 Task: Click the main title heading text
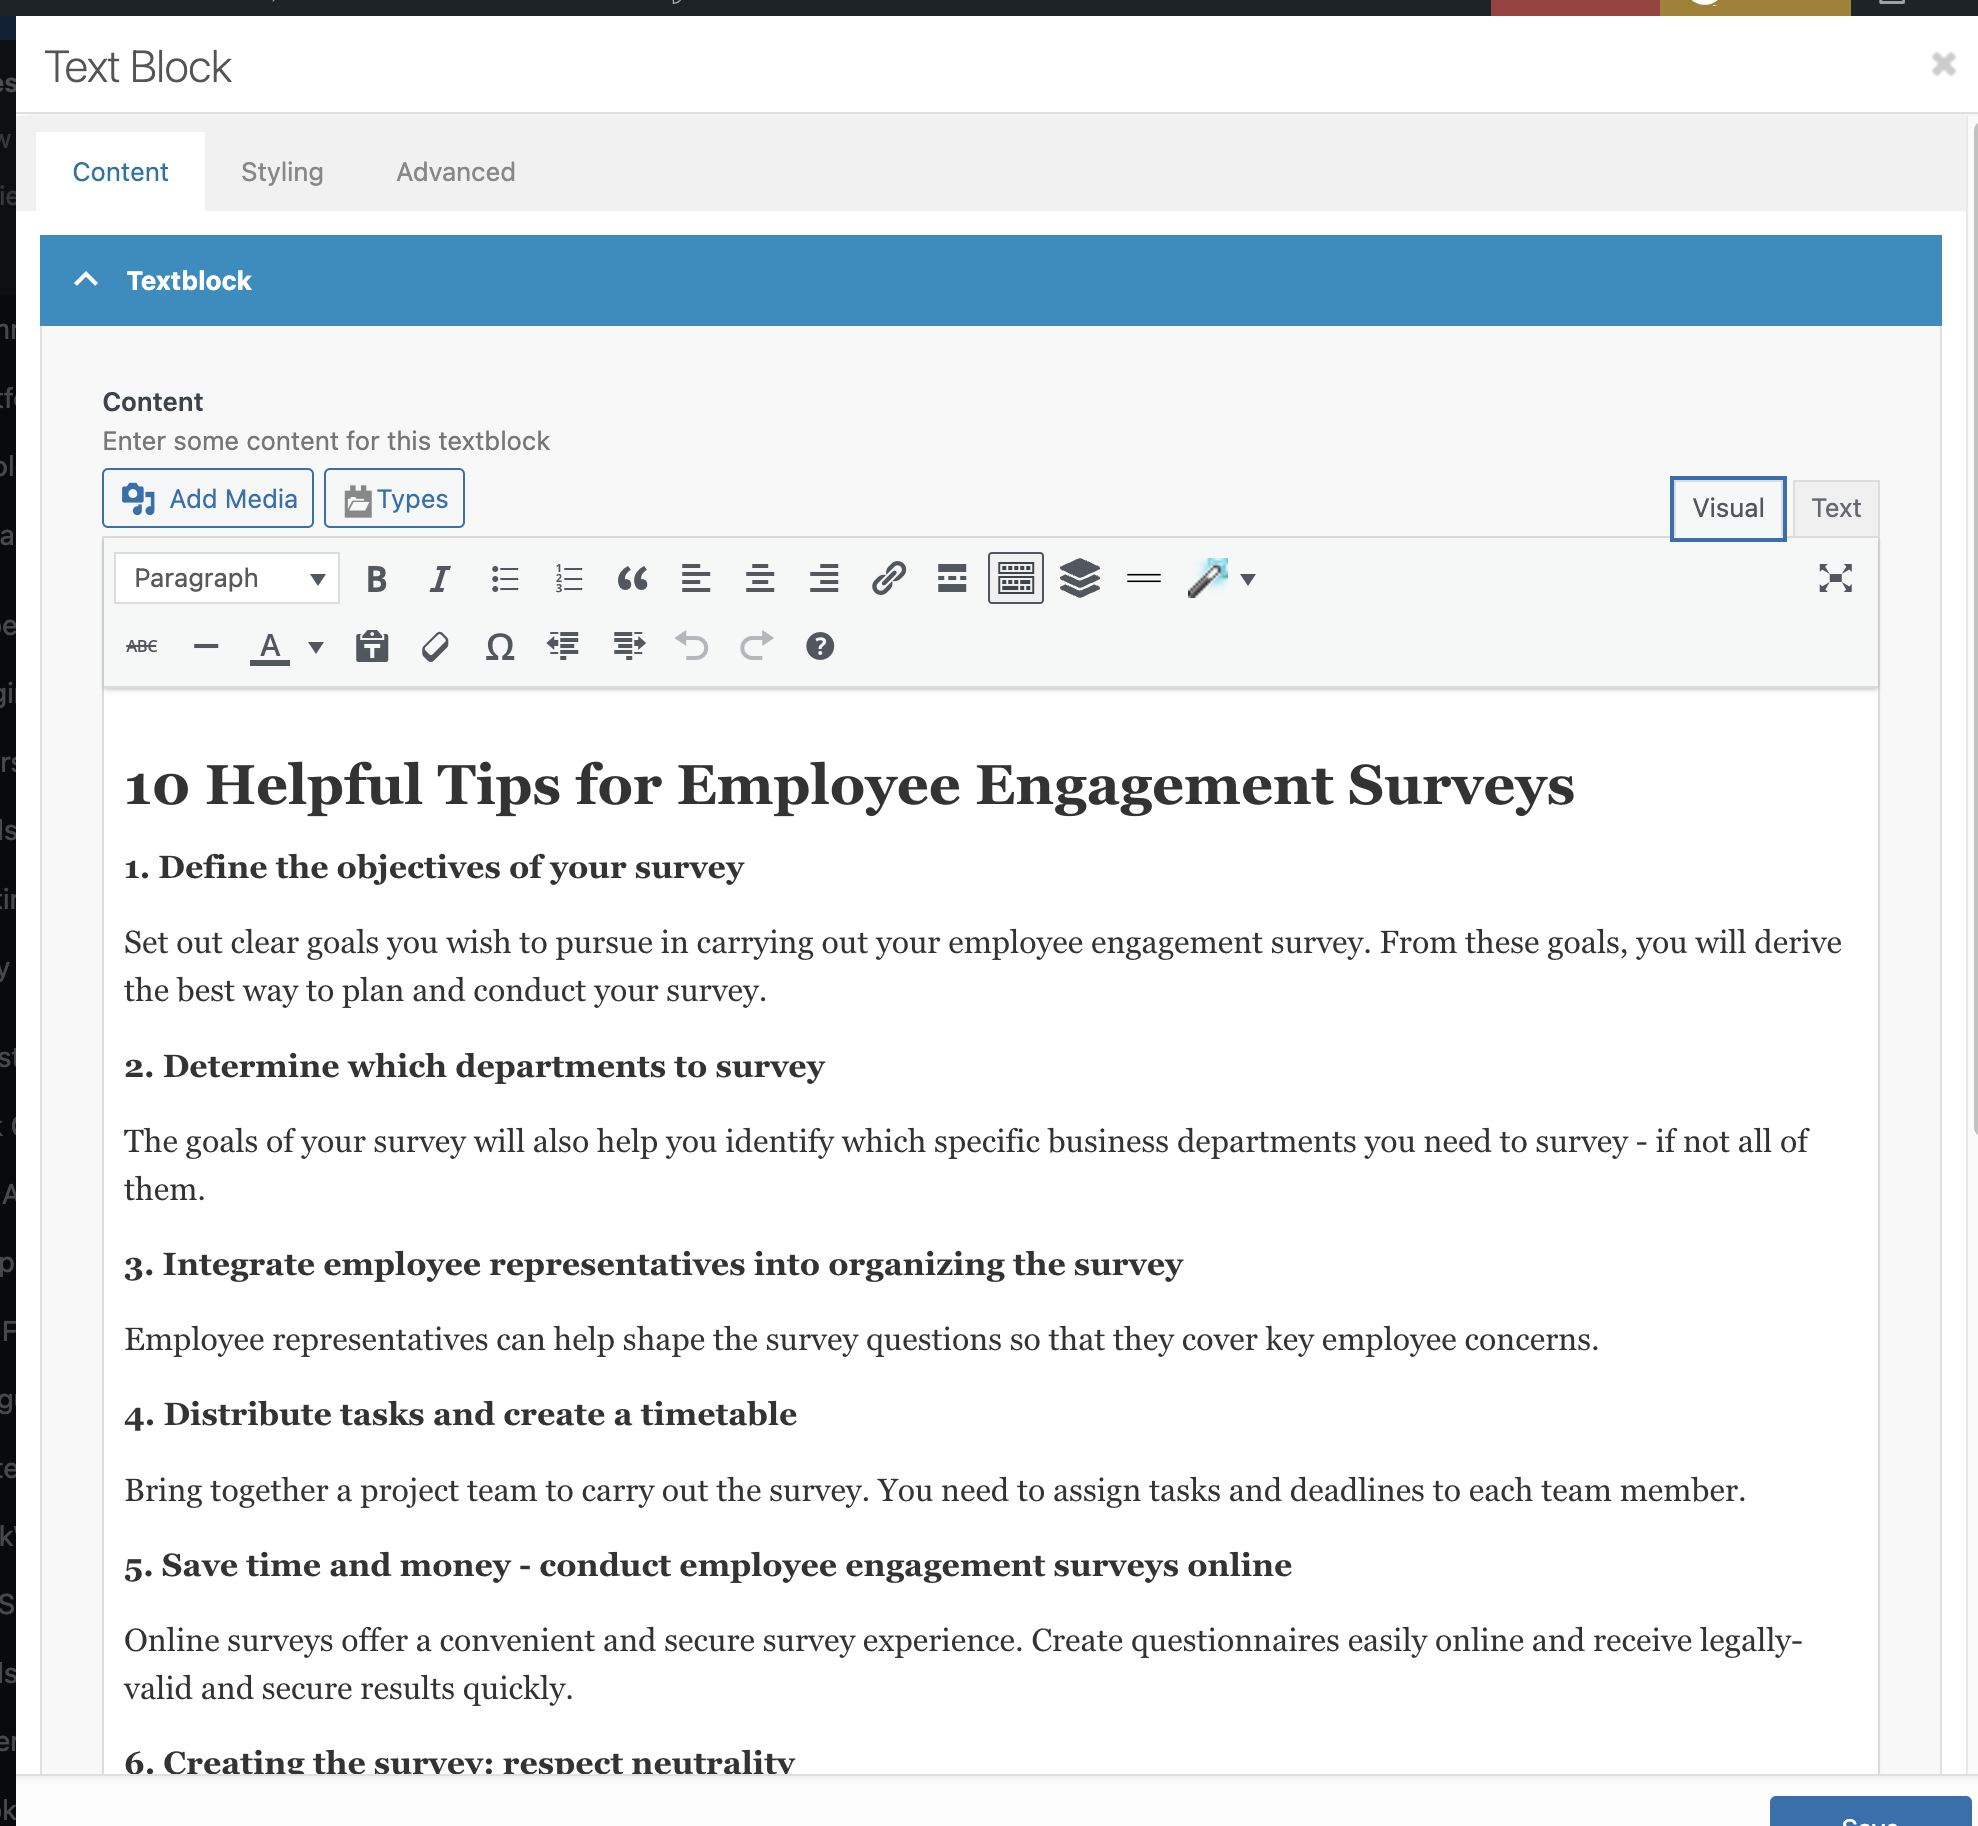click(849, 785)
